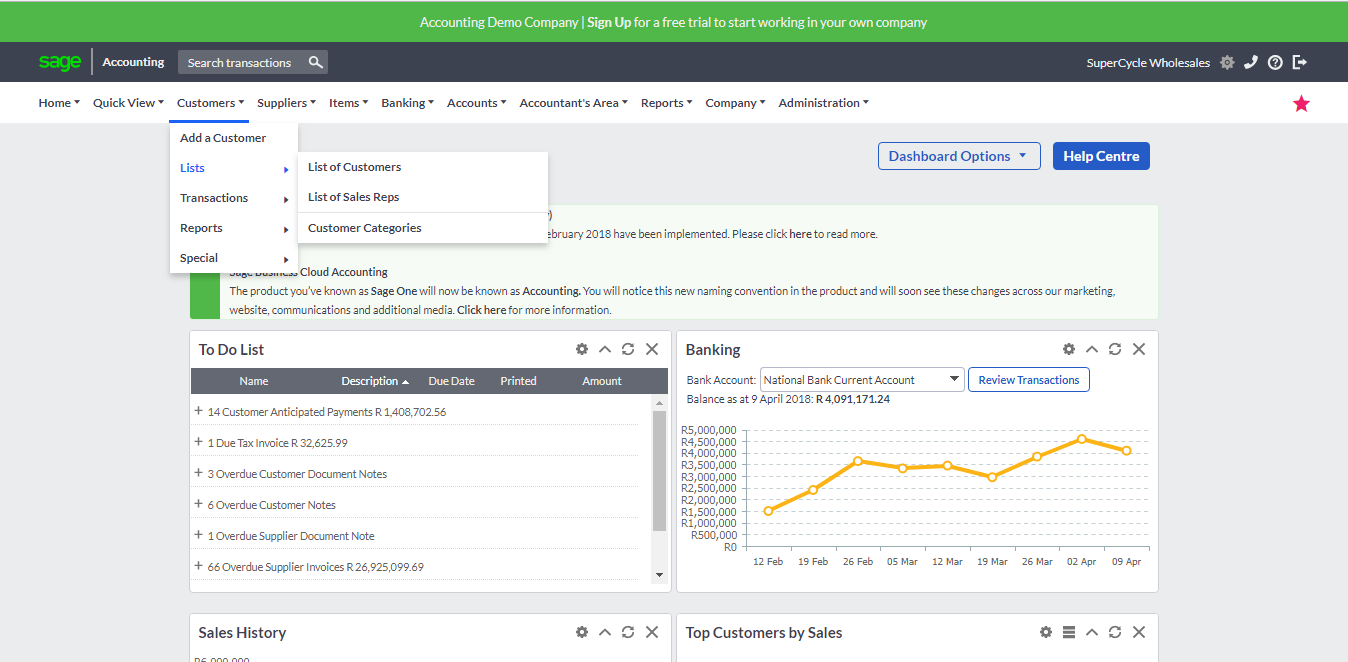Open the help question mark icon

point(1275,62)
